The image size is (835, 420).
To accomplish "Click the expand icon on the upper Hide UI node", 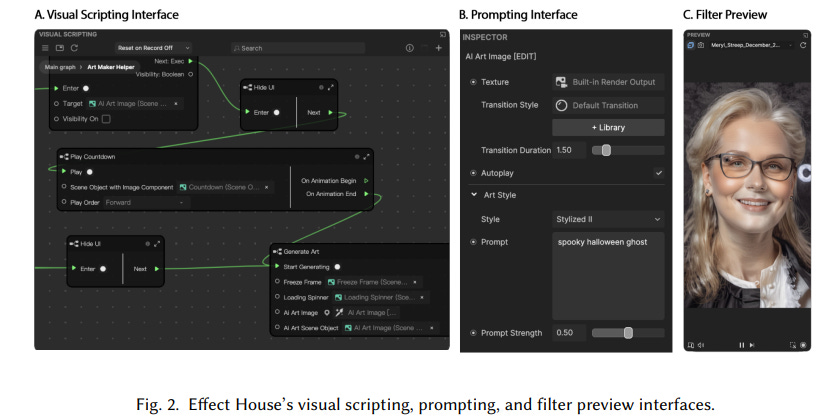I will 331,87.
